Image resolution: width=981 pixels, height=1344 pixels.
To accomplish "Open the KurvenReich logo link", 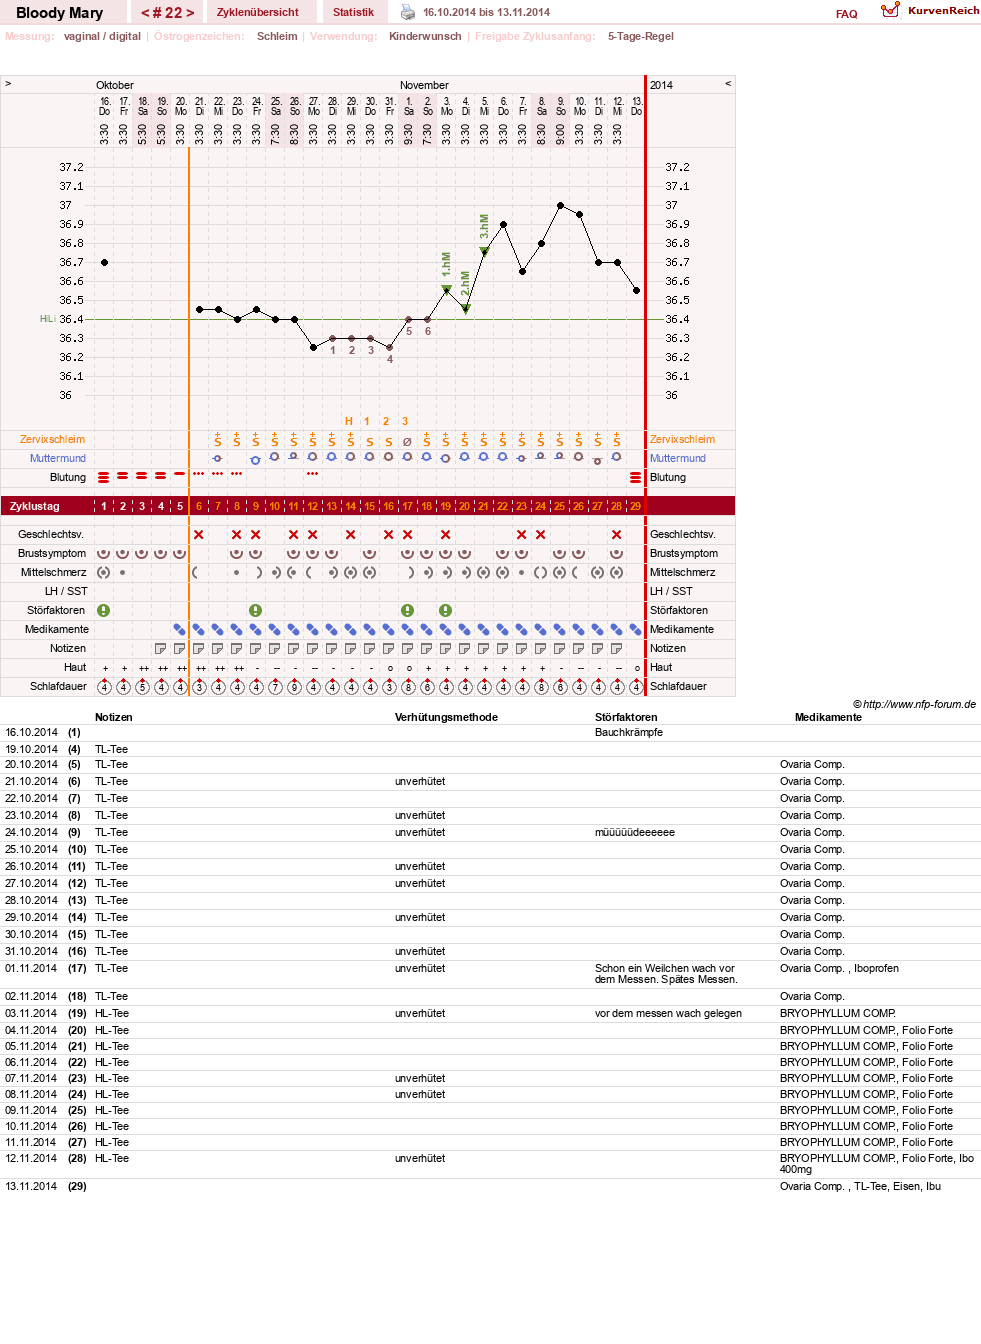I will (x=930, y=11).
